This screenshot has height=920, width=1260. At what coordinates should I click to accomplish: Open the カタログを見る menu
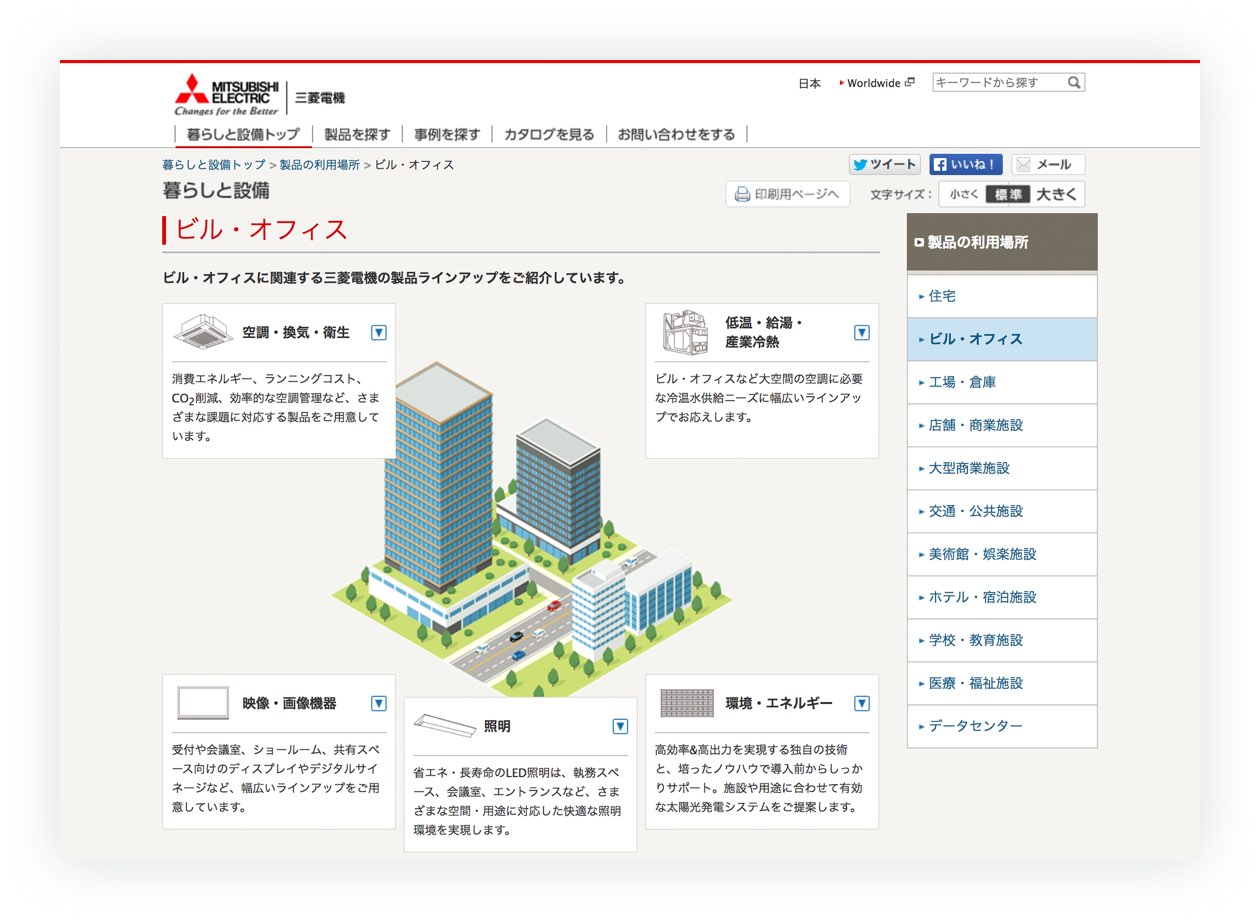pos(549,134)
